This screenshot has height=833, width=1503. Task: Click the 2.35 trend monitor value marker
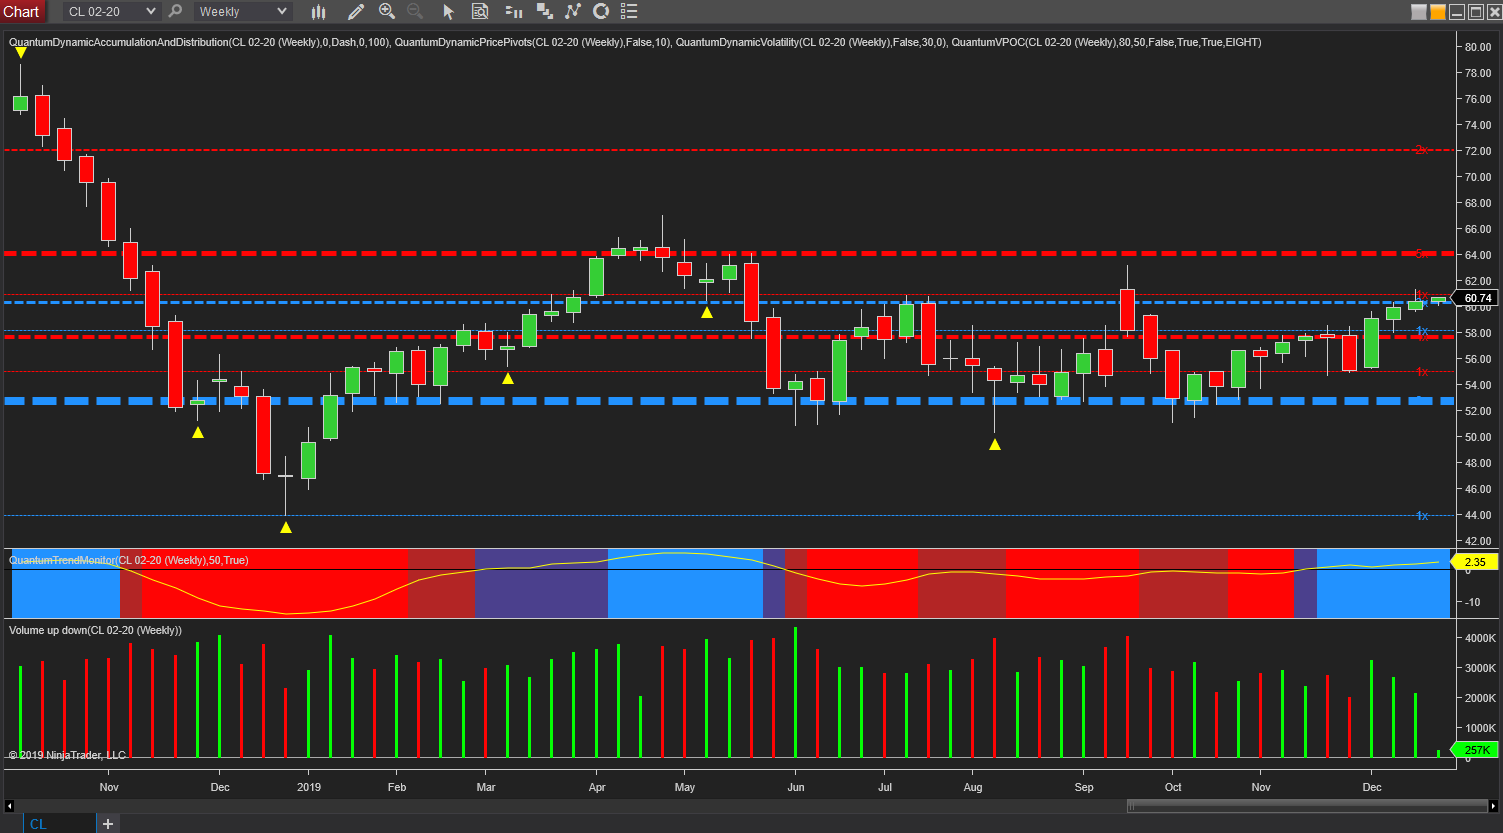(1474, 562)
